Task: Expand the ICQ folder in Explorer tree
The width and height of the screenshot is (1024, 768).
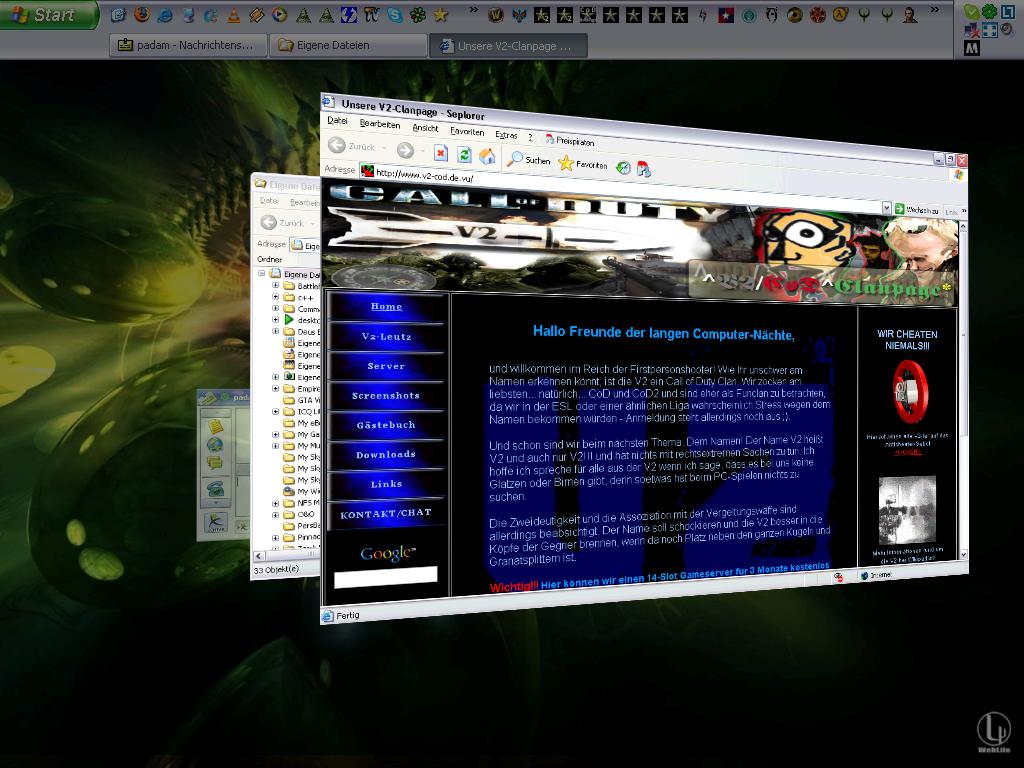Action: tap(275, 411)
